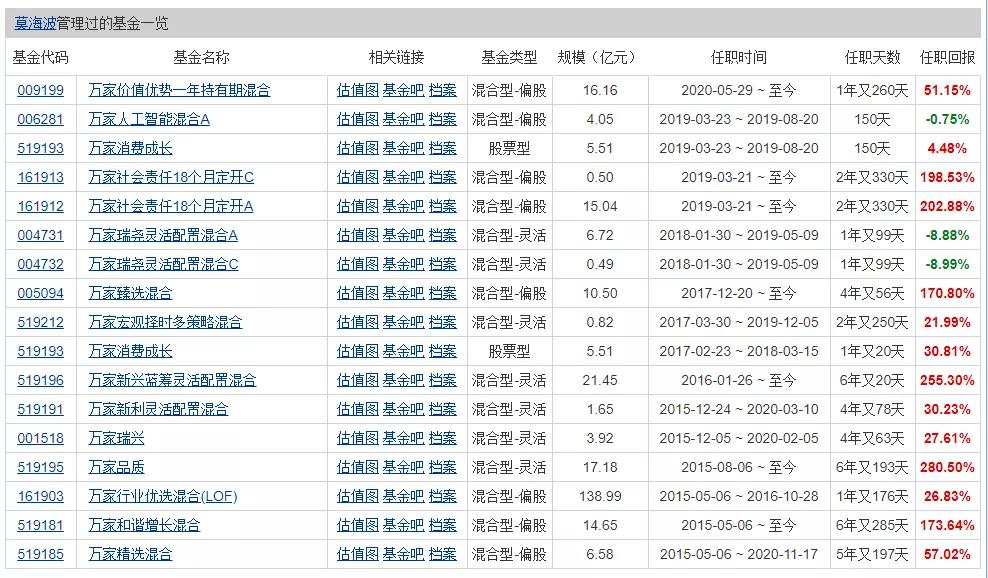Open 万家新利灵活配置混合 link
The image size is (988, 578).
(158, 409)
